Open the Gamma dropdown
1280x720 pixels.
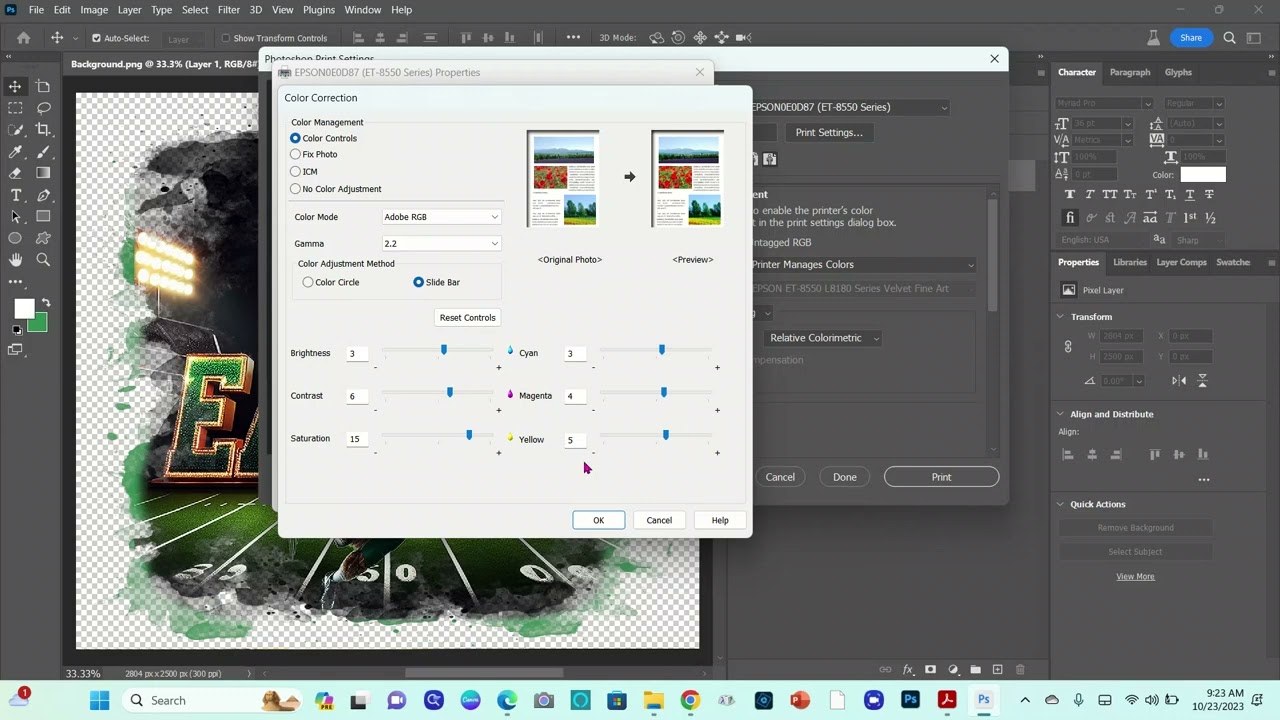point(441,244)
